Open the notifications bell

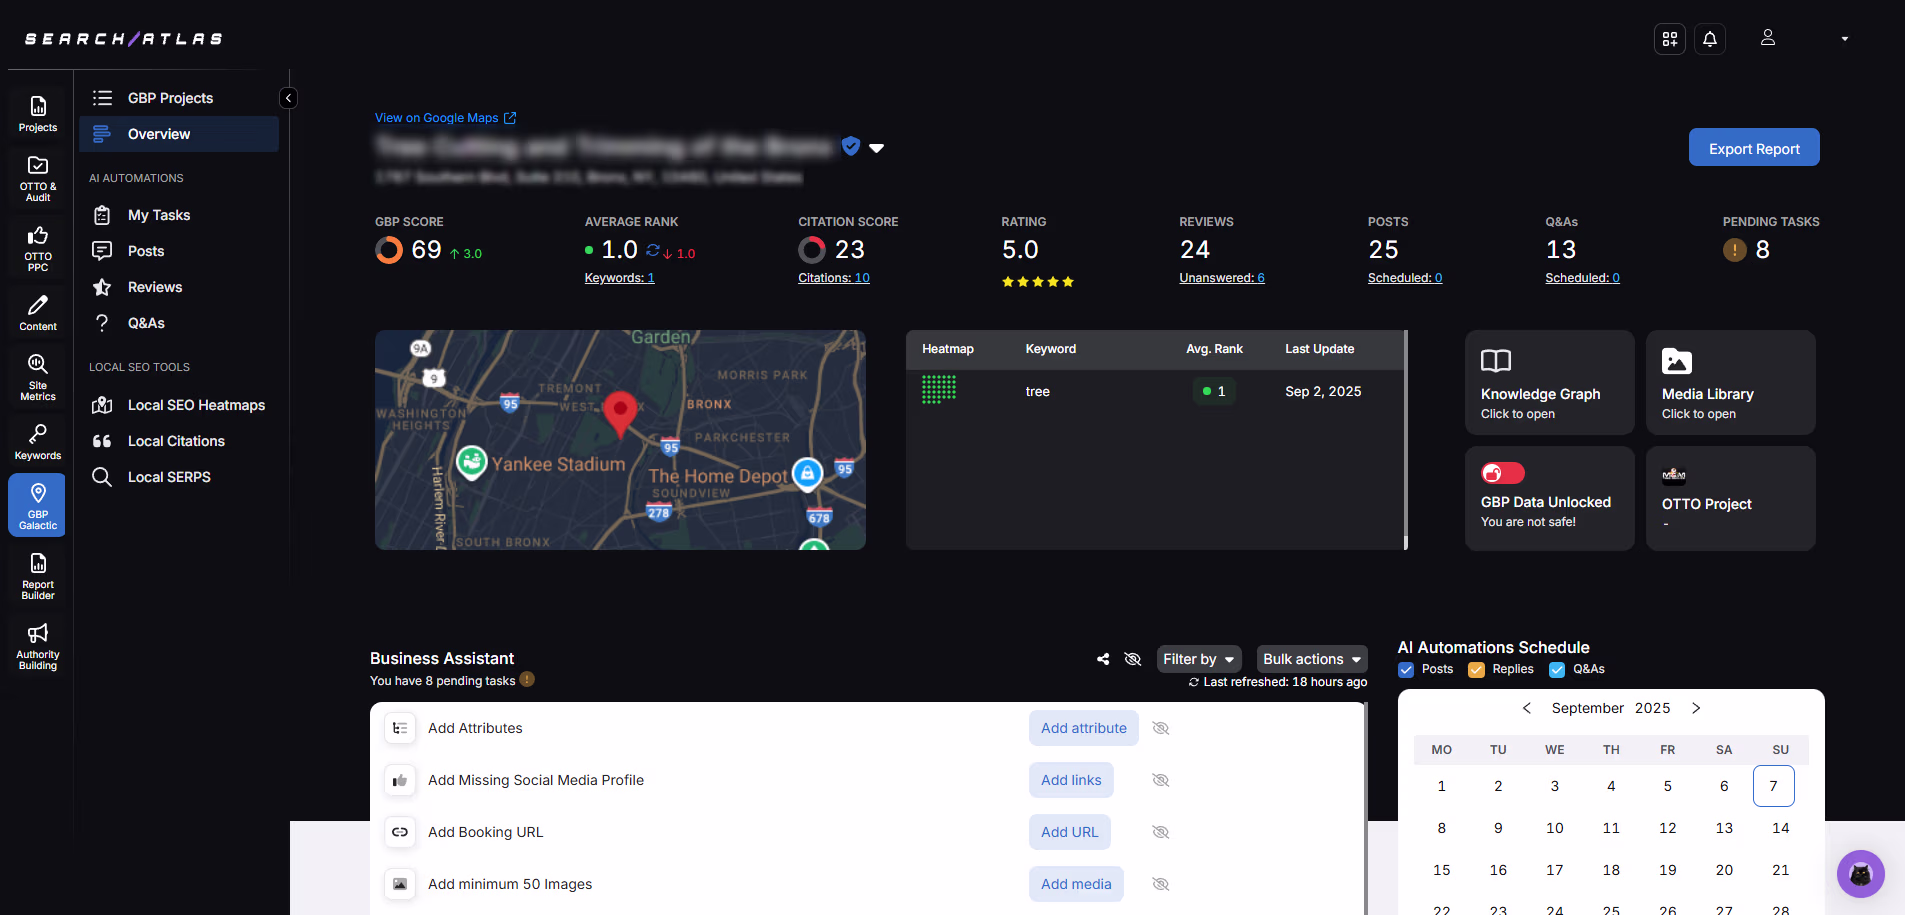pos(1709,38)
